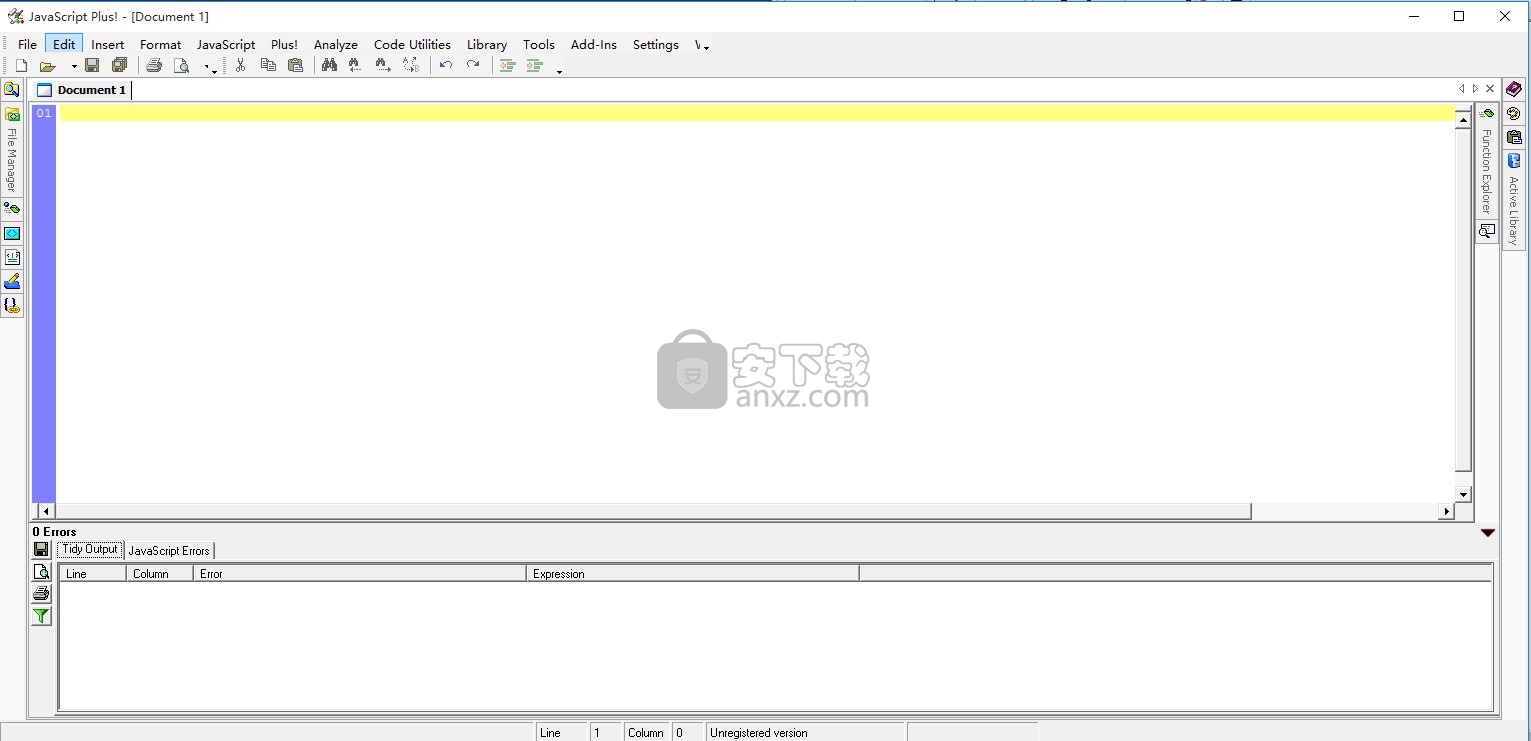1531x741 pixels.
Task: Sort errors by the Line column
Action: click(93, 573)
